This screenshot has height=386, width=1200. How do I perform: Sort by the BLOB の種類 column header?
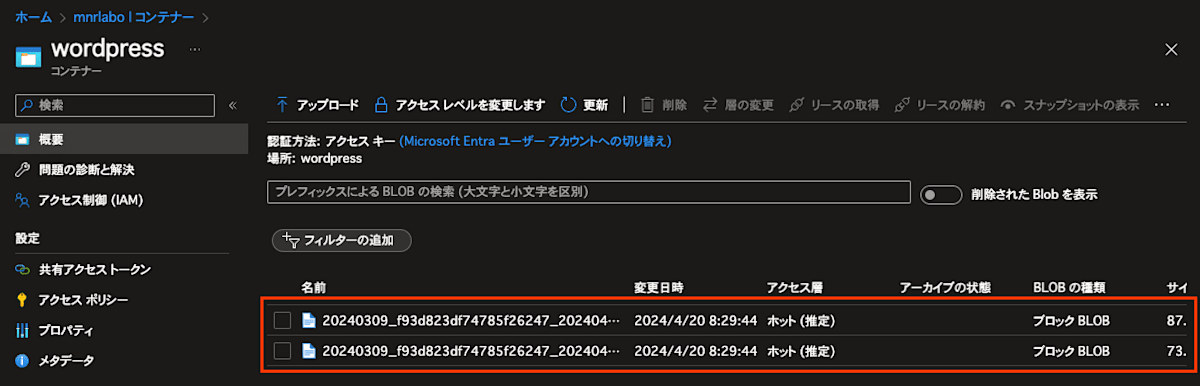1069,287
